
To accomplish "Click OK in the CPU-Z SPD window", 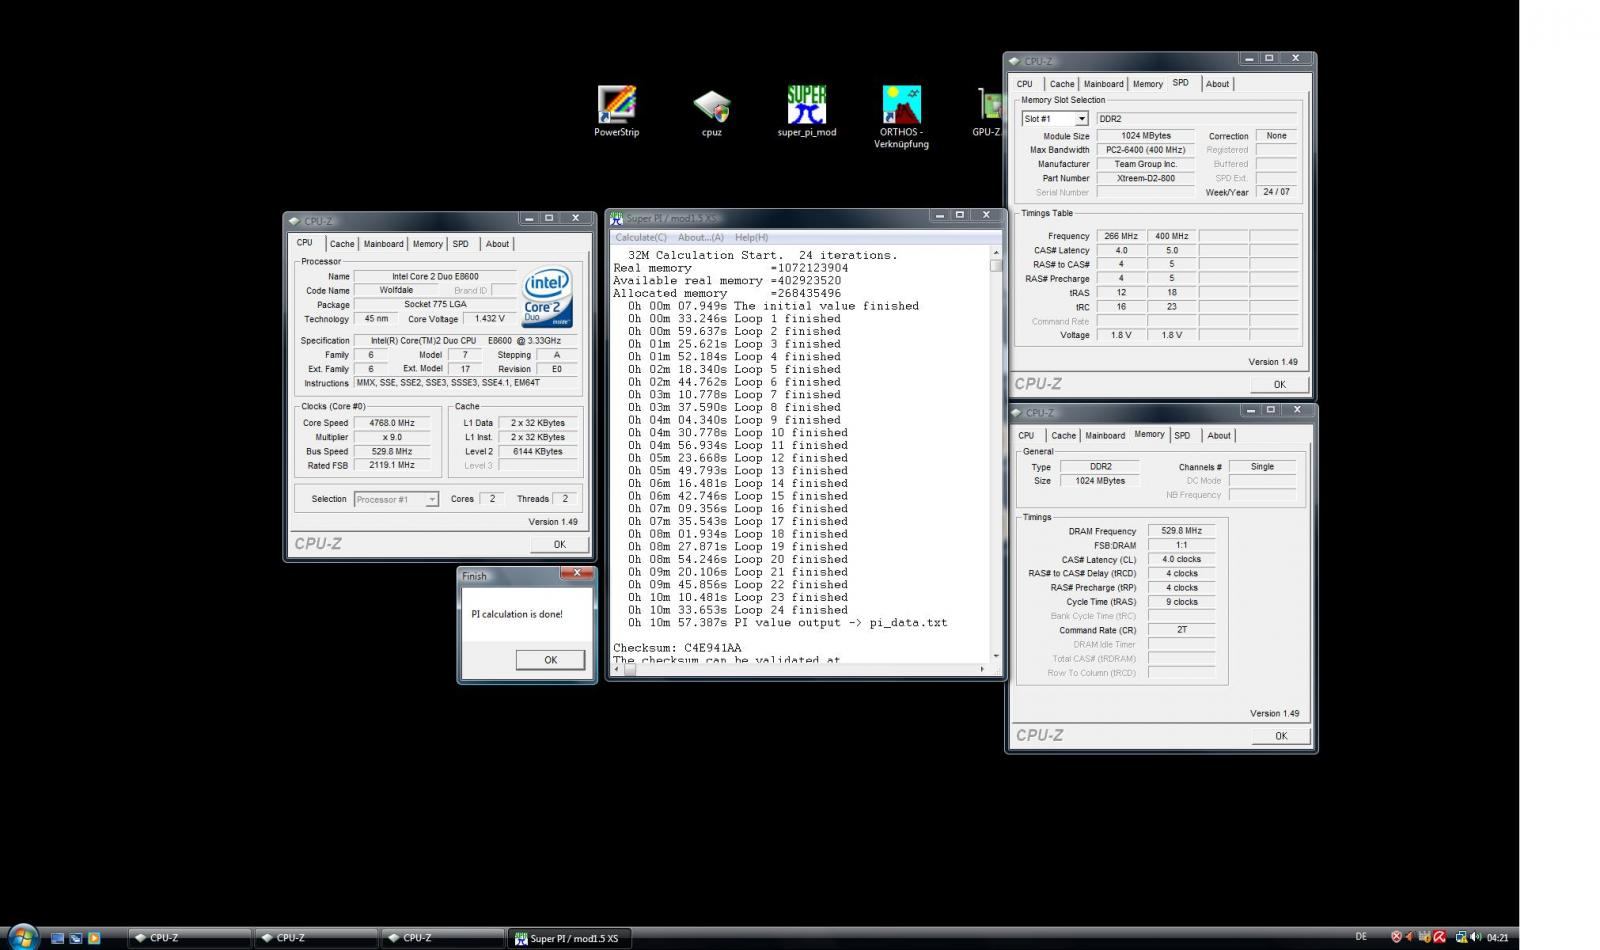I will (x=1279, y=384).
